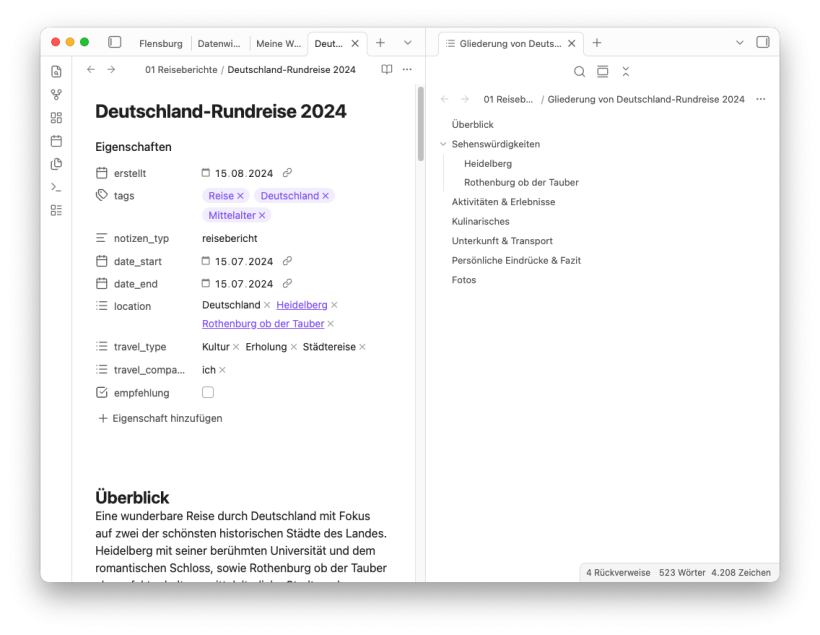Viewport: 820px width, 635px height.
Task: Select the Gliederung von Deuts... tab
Action: click(510, 43)
